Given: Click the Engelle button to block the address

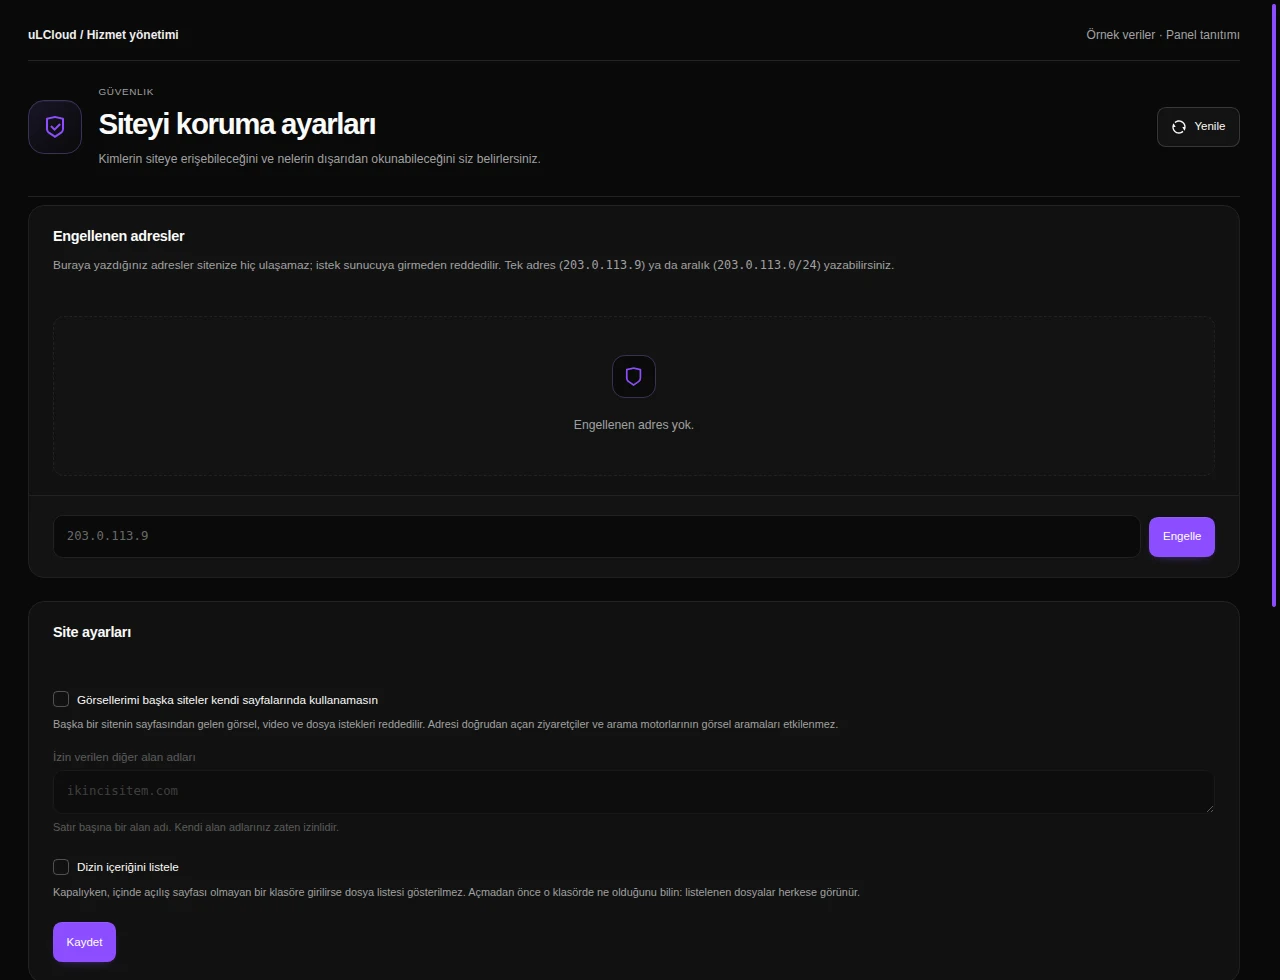Looking at the screenshot, I should [1182, 537].
